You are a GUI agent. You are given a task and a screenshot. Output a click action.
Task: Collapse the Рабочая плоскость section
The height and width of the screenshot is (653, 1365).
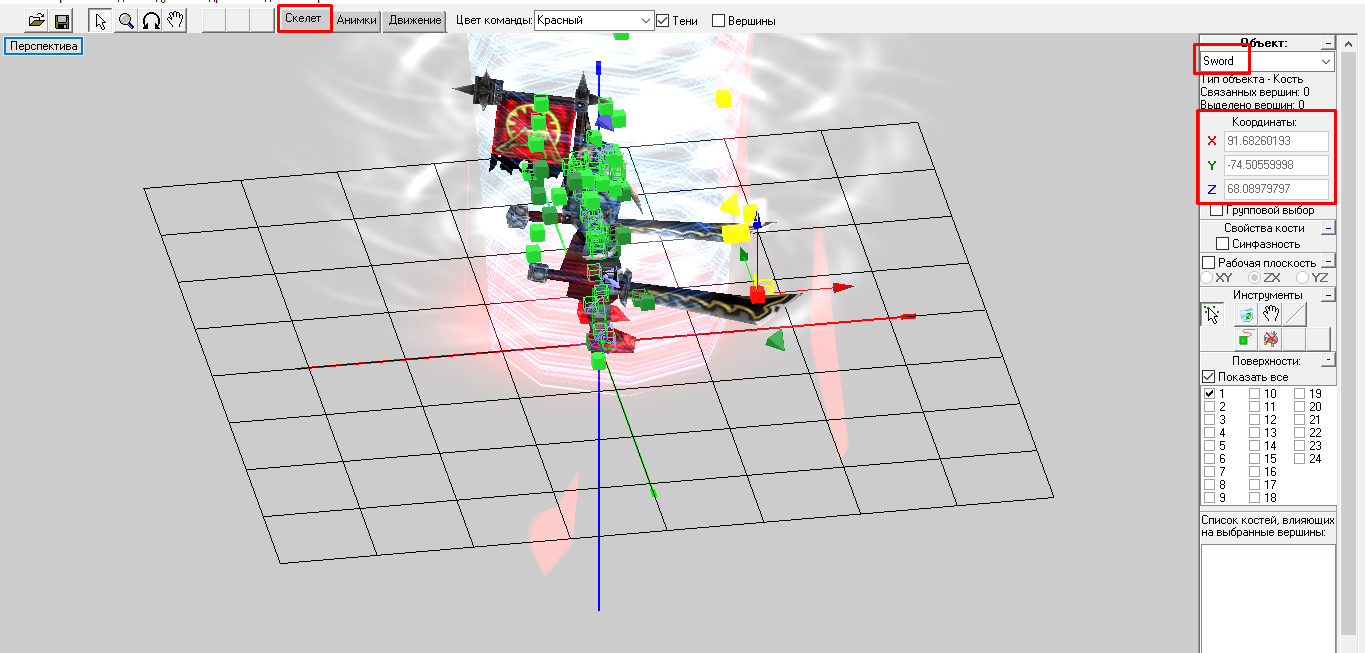[x=1328, y=263]
